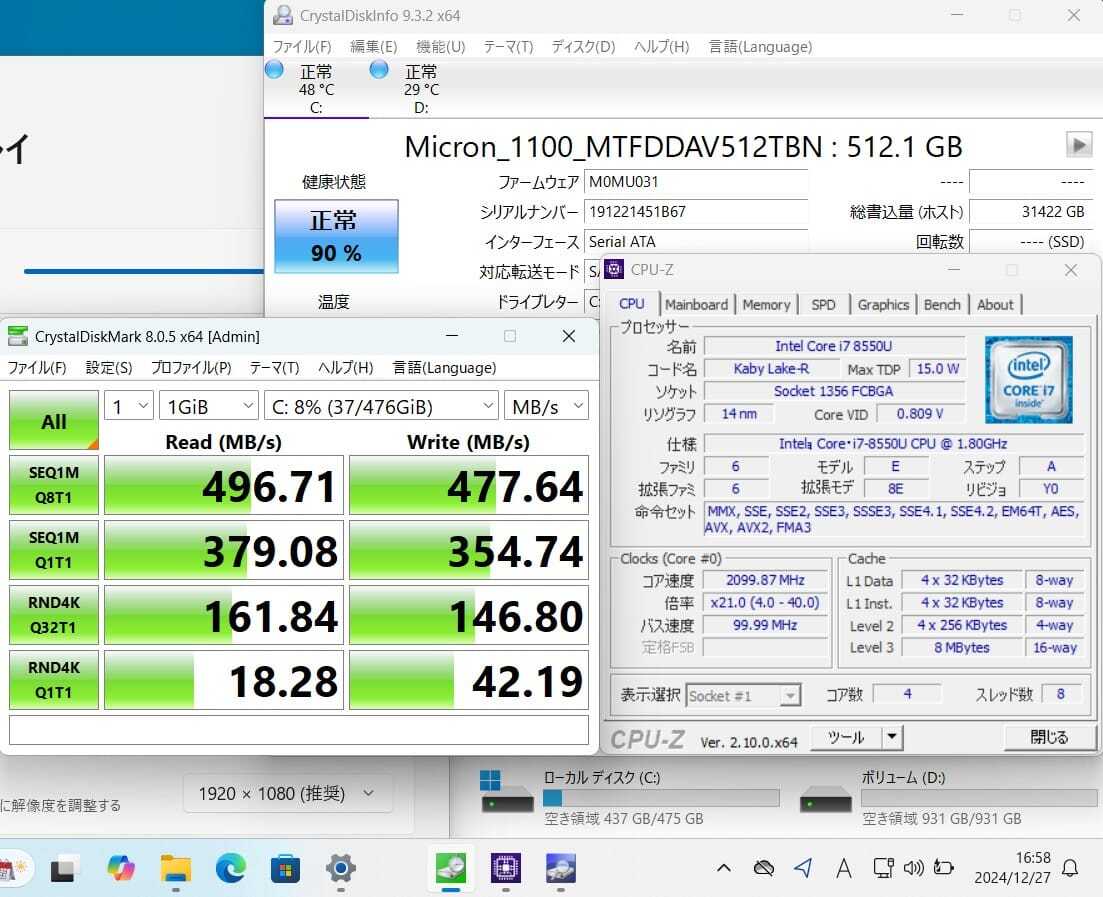1103x897 pixels.
Task: Click the Volume (D:) usage bar
Action: pos(979,797)
